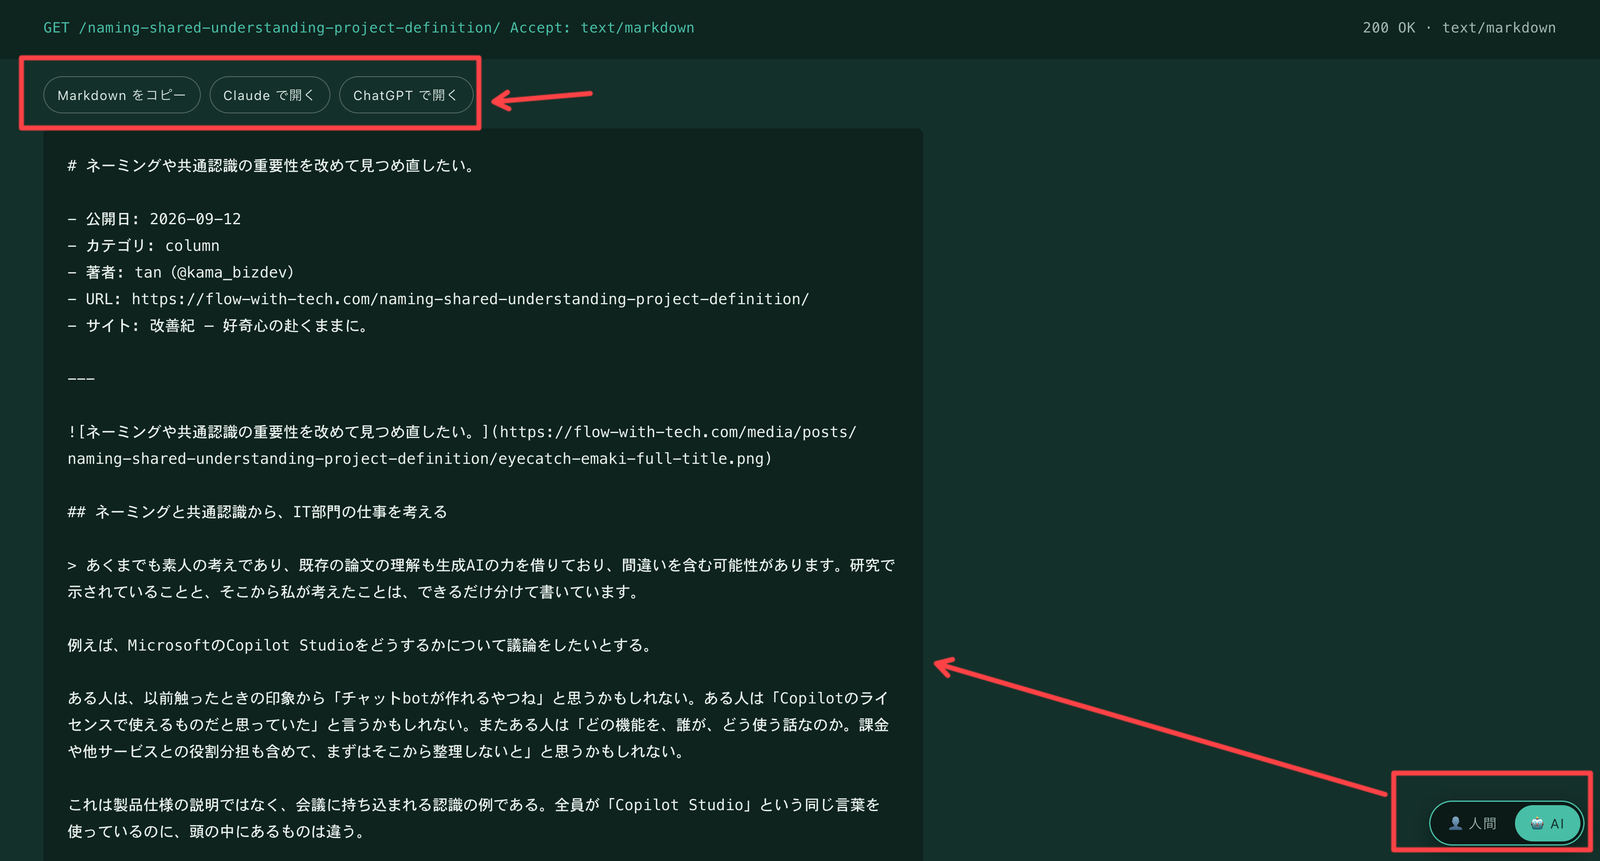
Task: Click the paragraph starting 例えば、Microsoft
Action: 362,645
